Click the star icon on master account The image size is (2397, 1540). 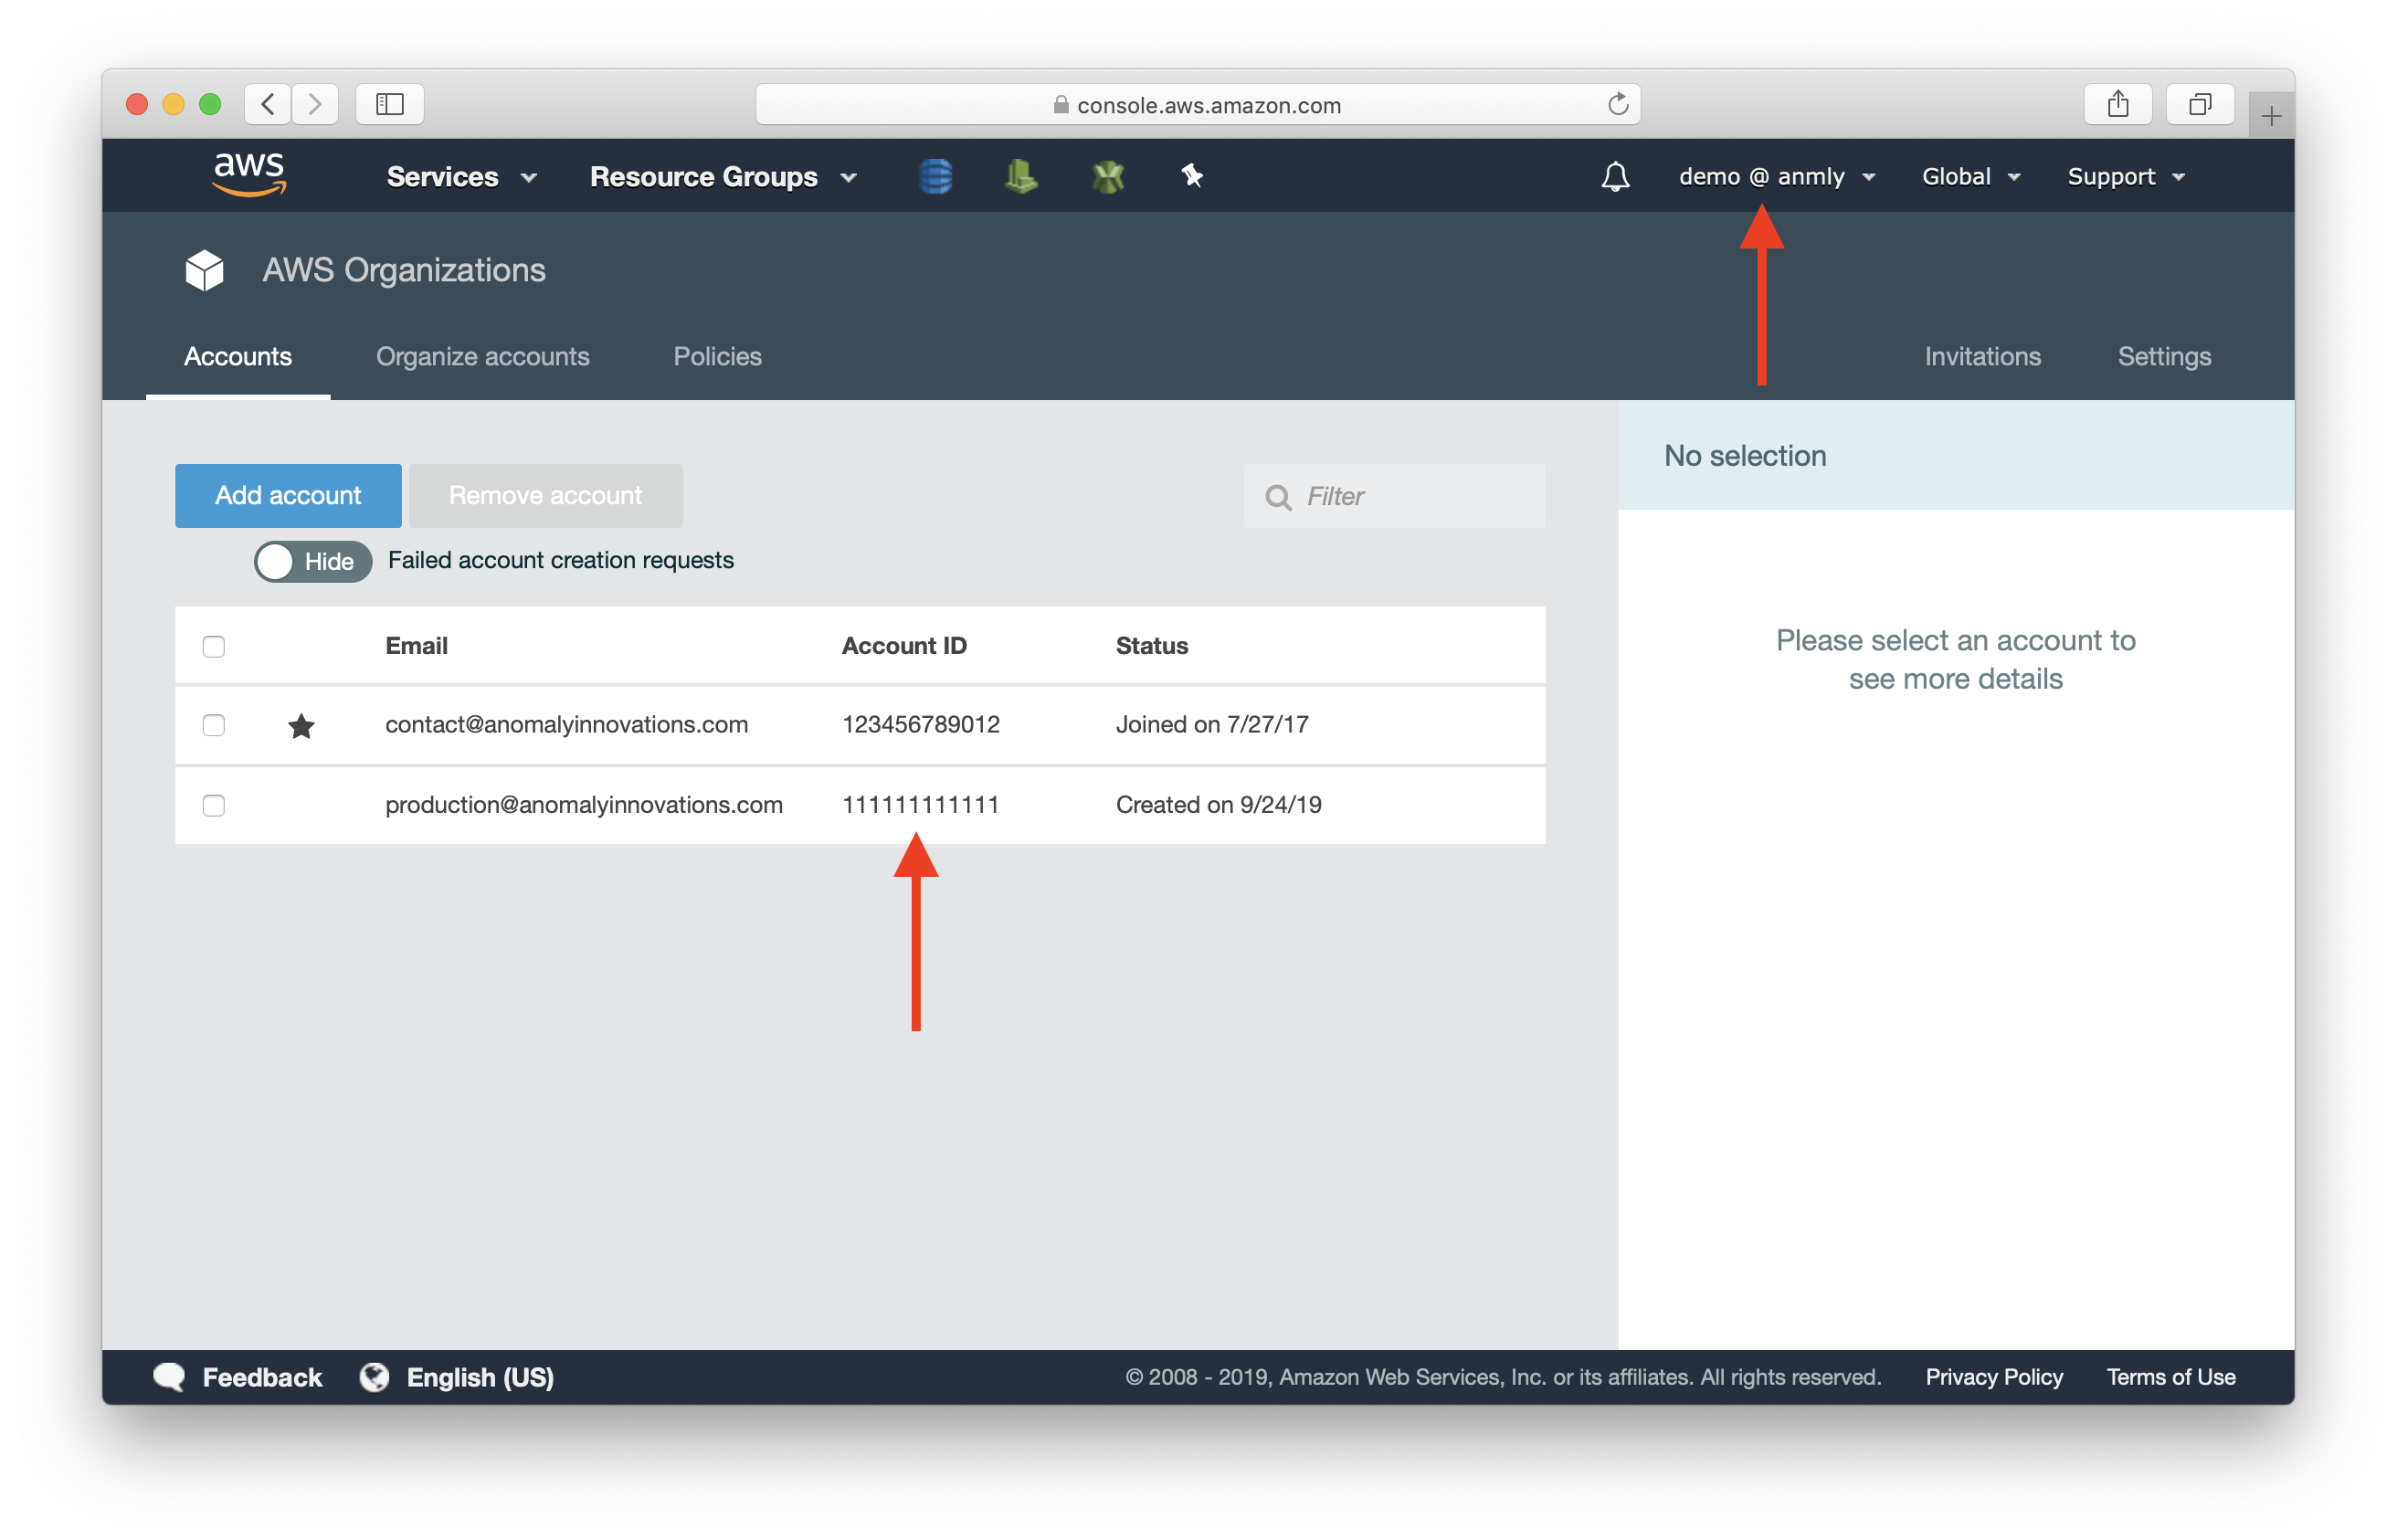point(301,723)
